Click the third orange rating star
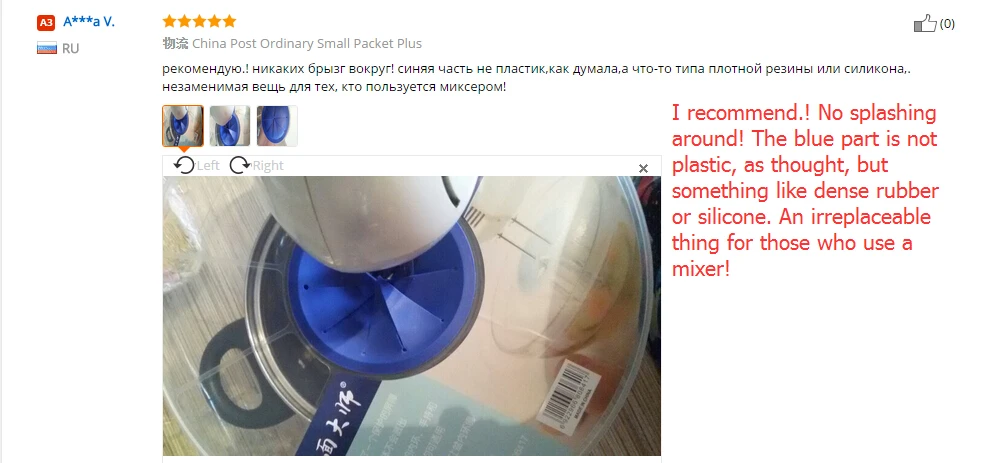Image resolution: width=987 pixels, height=463 pixels. [x=200, y=21]
